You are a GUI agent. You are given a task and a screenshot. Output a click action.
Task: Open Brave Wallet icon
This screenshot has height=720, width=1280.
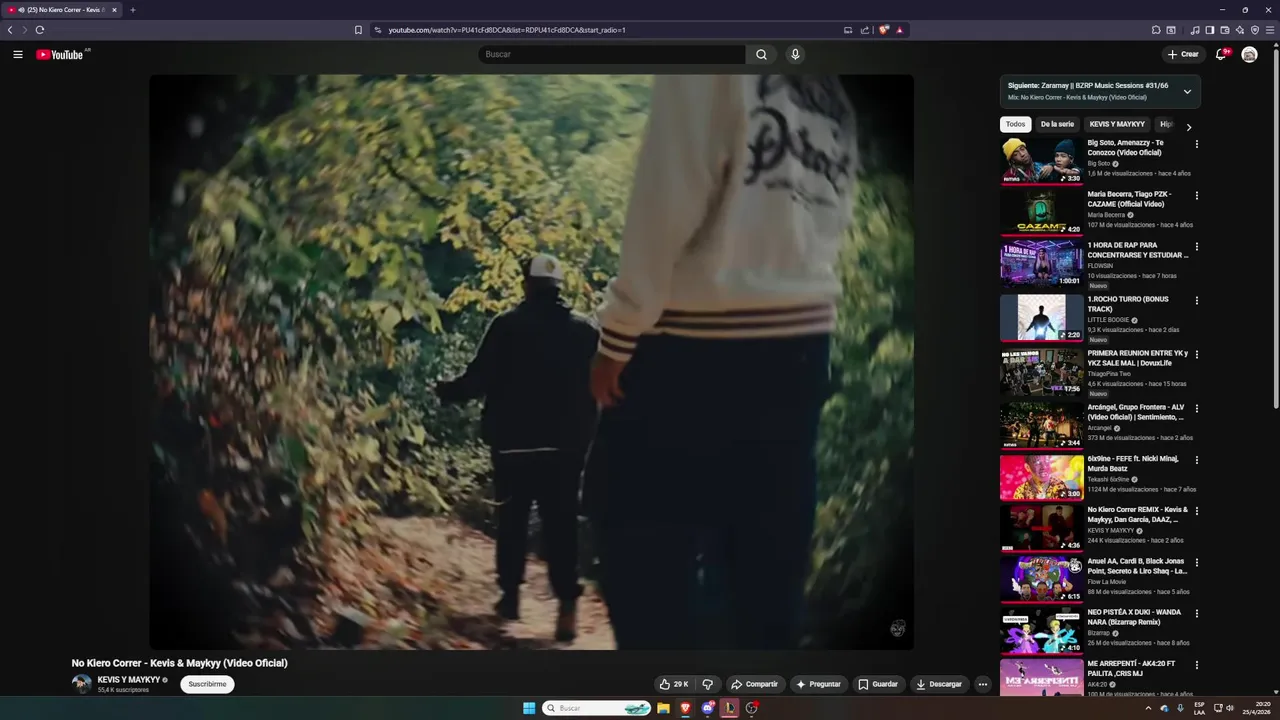tap(1225, 30)
